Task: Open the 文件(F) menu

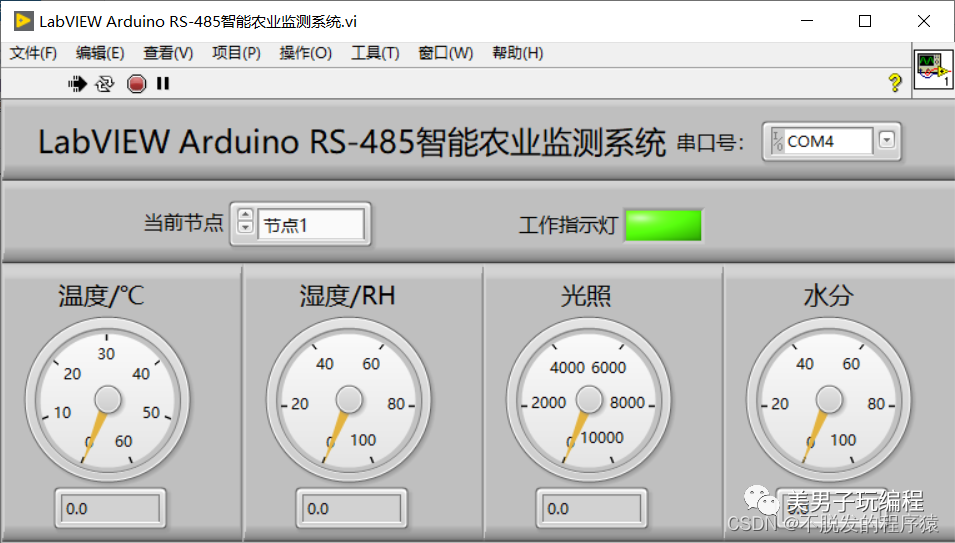Action: coord(33,53)
